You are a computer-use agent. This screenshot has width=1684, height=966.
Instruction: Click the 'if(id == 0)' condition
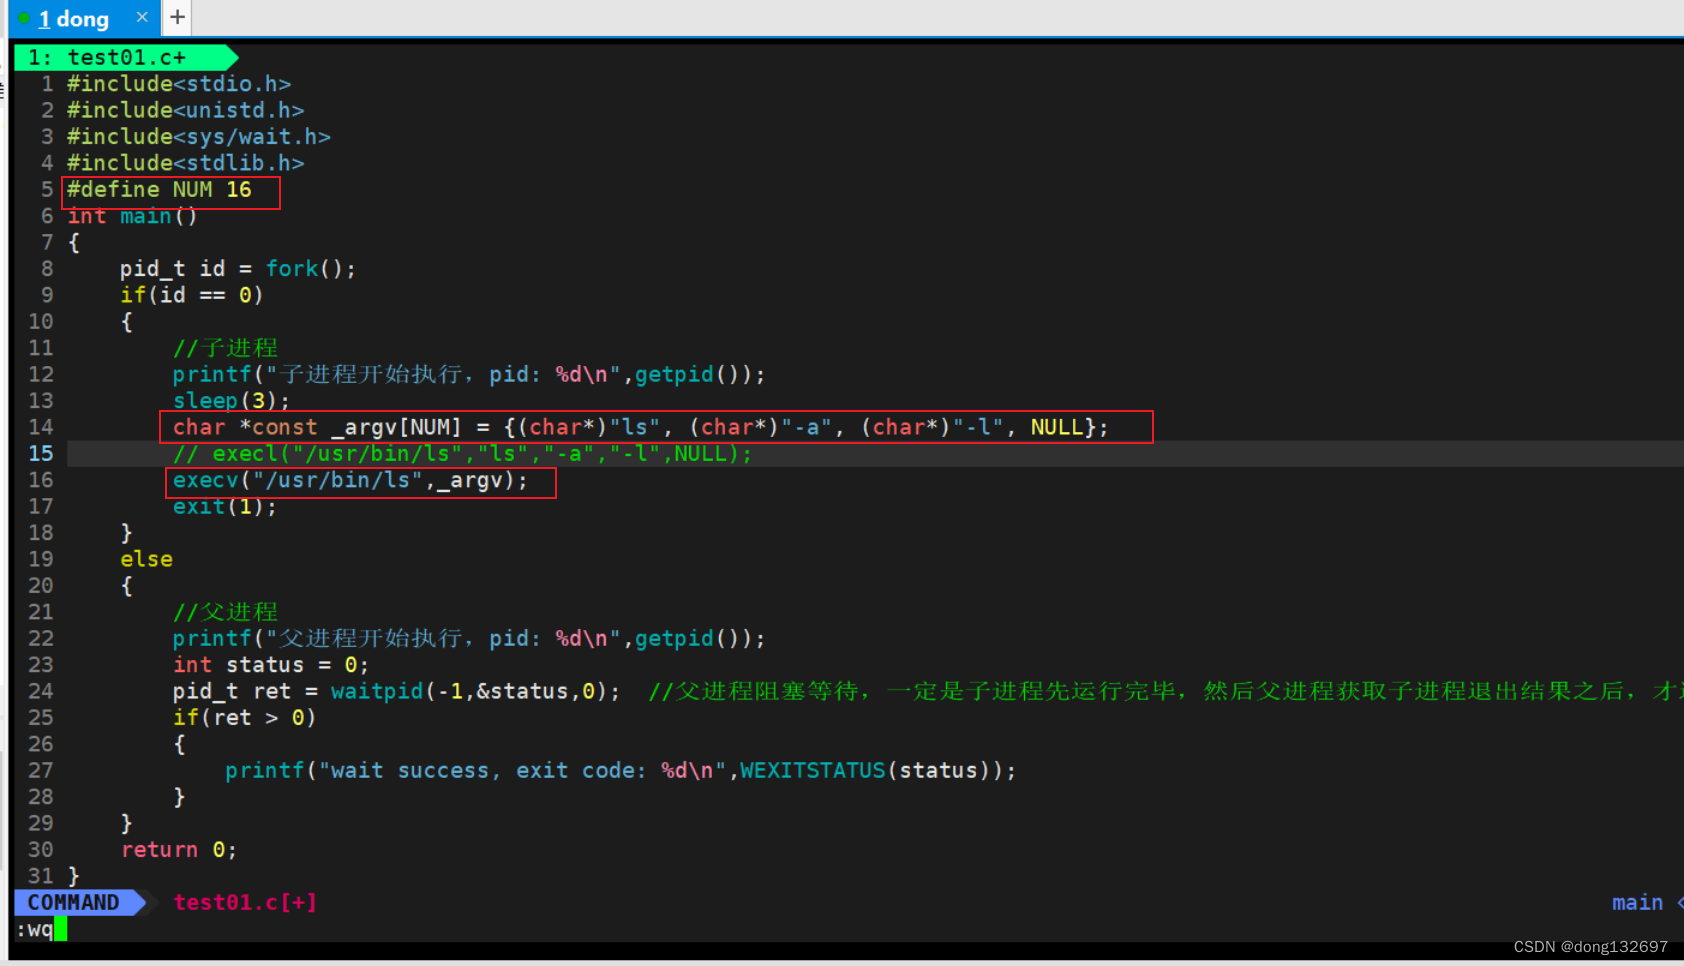click(191, 295)
